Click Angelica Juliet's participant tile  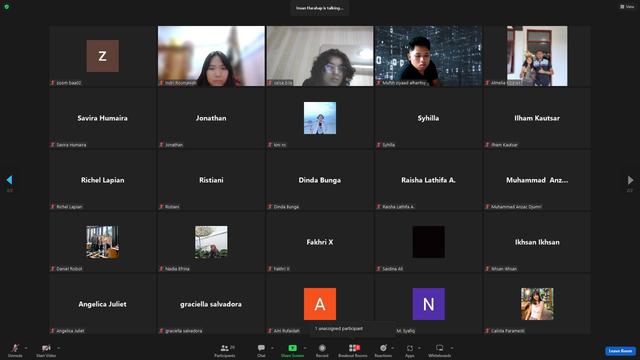pos(103,304)
